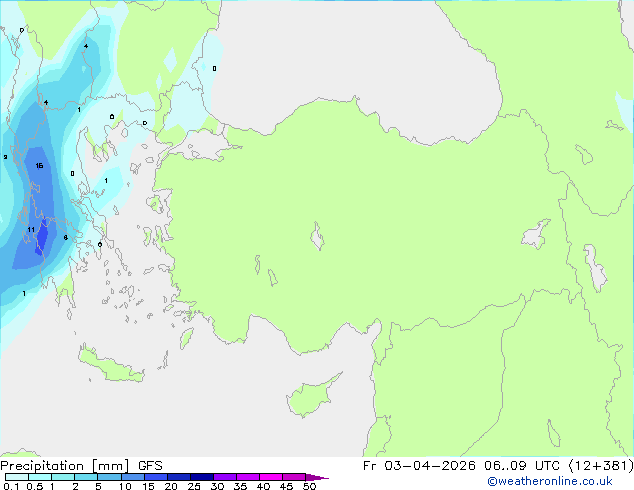Click the 40–45 mm magenta legend swatch
Image resolution: width=634 pixels, height=490 pixels.
(x=271, y=477)
